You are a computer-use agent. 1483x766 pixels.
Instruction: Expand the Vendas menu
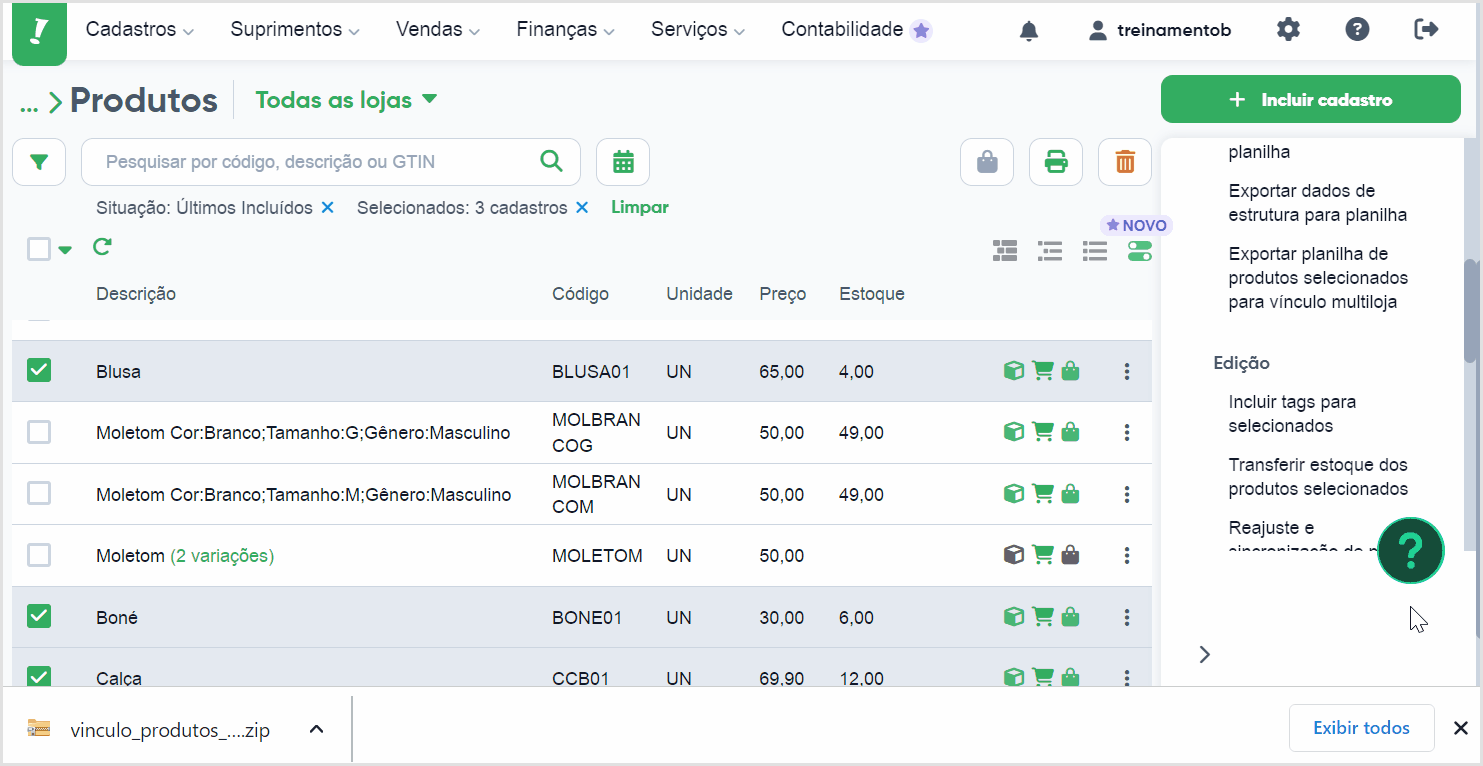438,30
